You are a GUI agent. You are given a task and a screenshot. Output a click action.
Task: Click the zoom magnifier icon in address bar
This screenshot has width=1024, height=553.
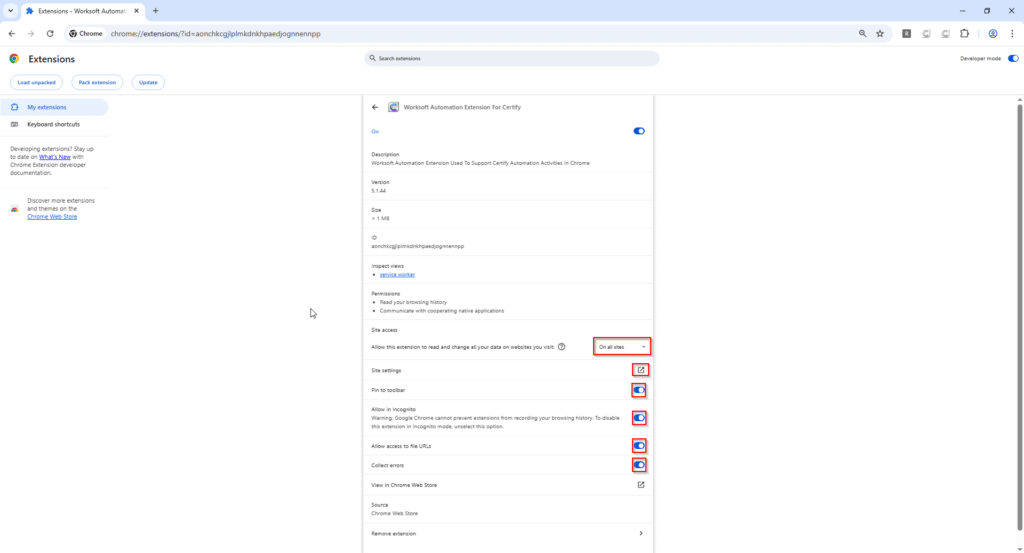point(863,33)
